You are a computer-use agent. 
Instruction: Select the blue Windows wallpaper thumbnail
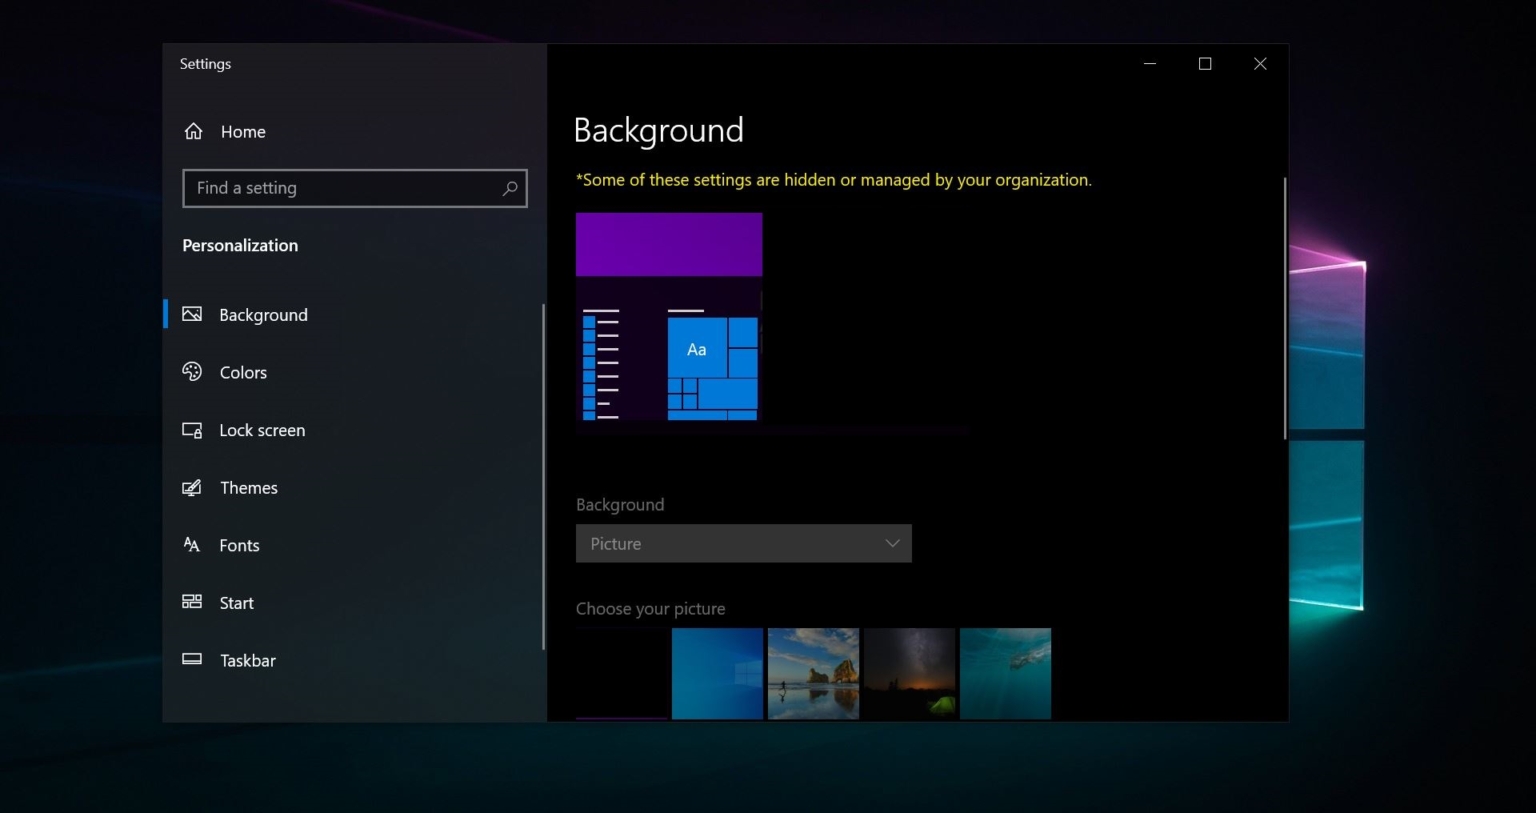717,673
